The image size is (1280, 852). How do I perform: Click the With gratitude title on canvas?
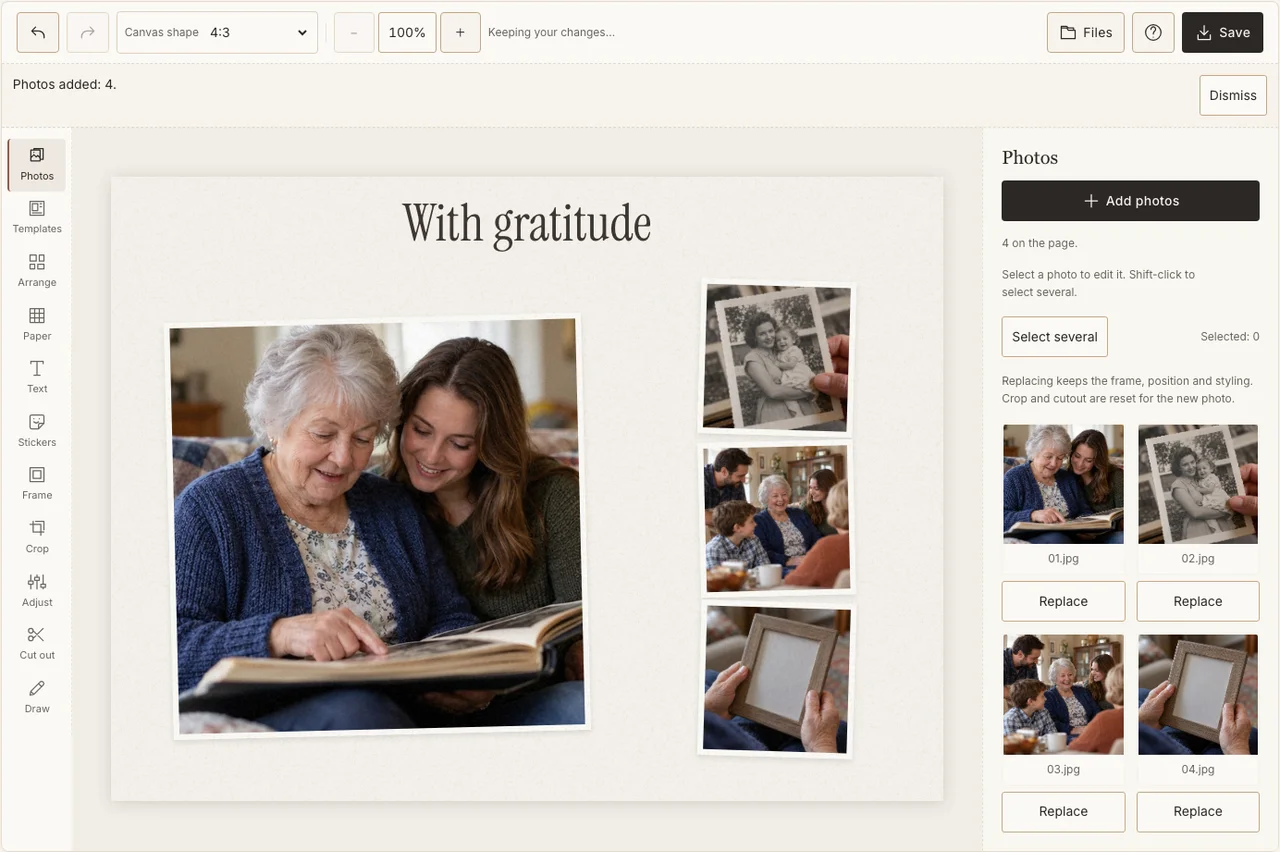[527, 224]
